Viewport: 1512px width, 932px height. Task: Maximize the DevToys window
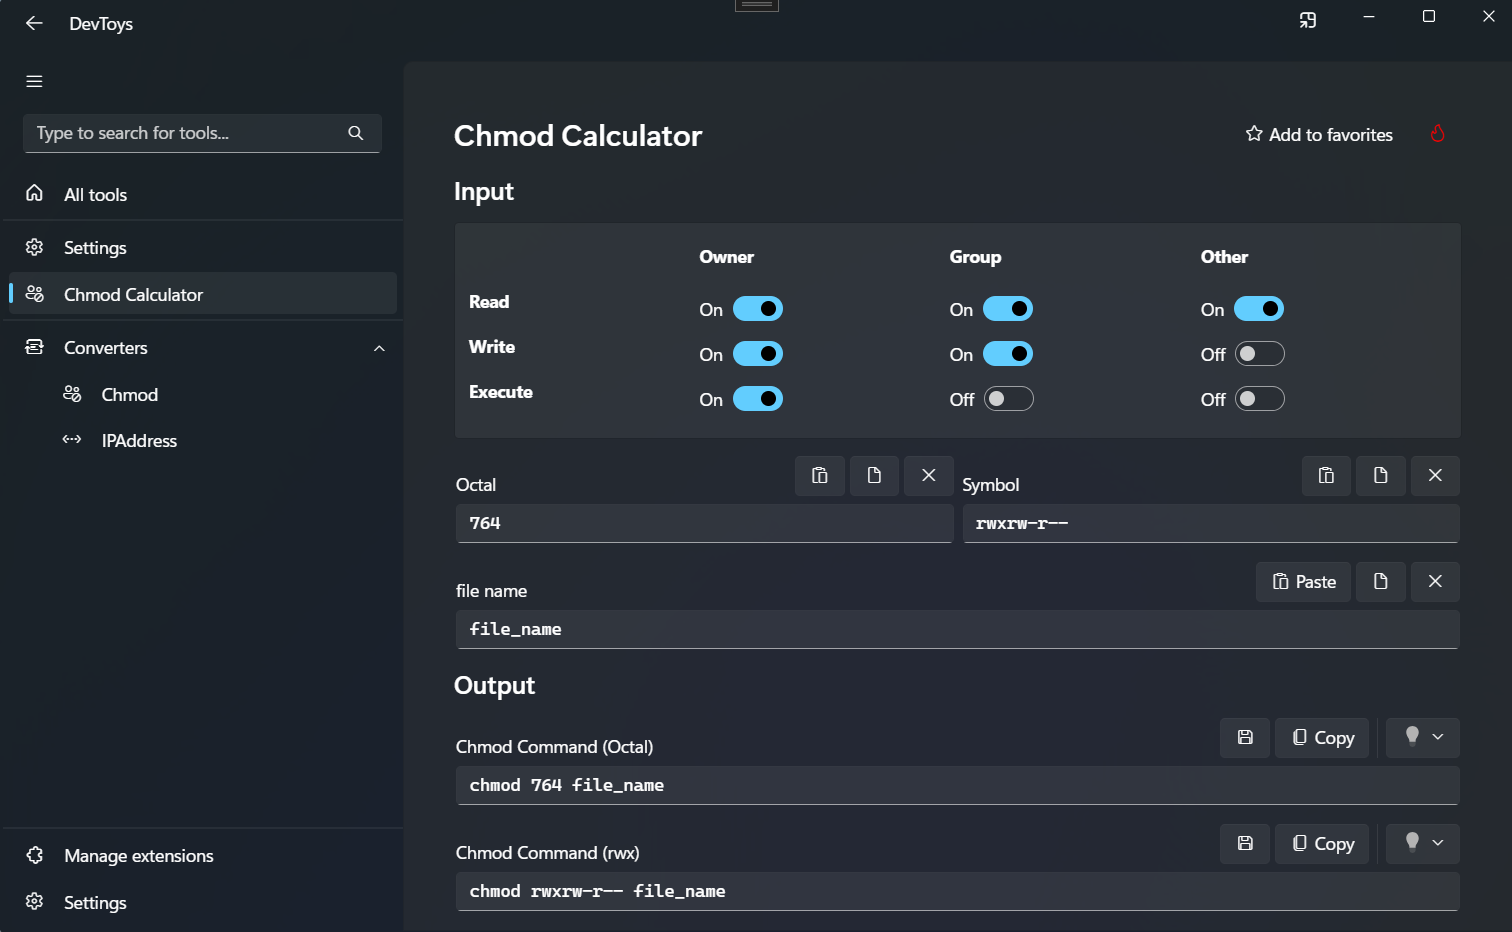[1429, 17]
